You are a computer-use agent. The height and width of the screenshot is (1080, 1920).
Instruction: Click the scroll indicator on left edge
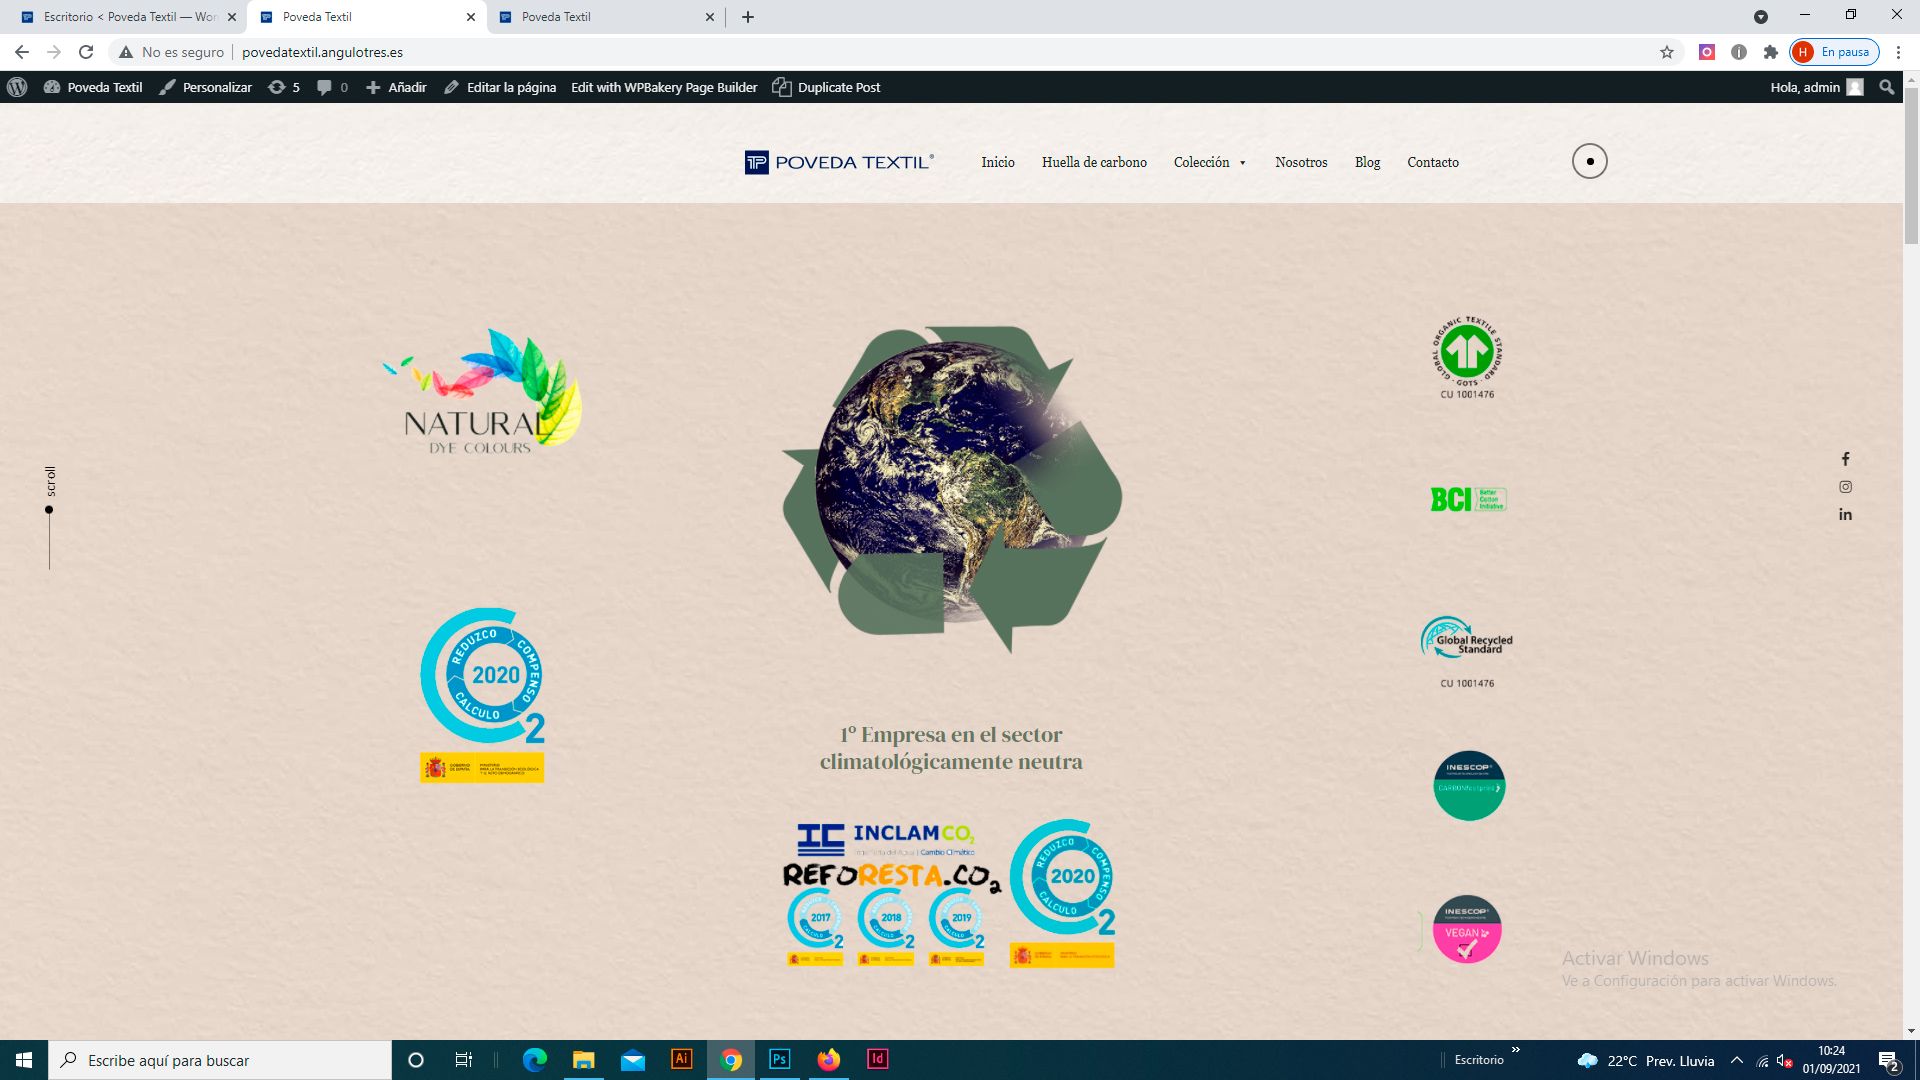click(49, 517)
